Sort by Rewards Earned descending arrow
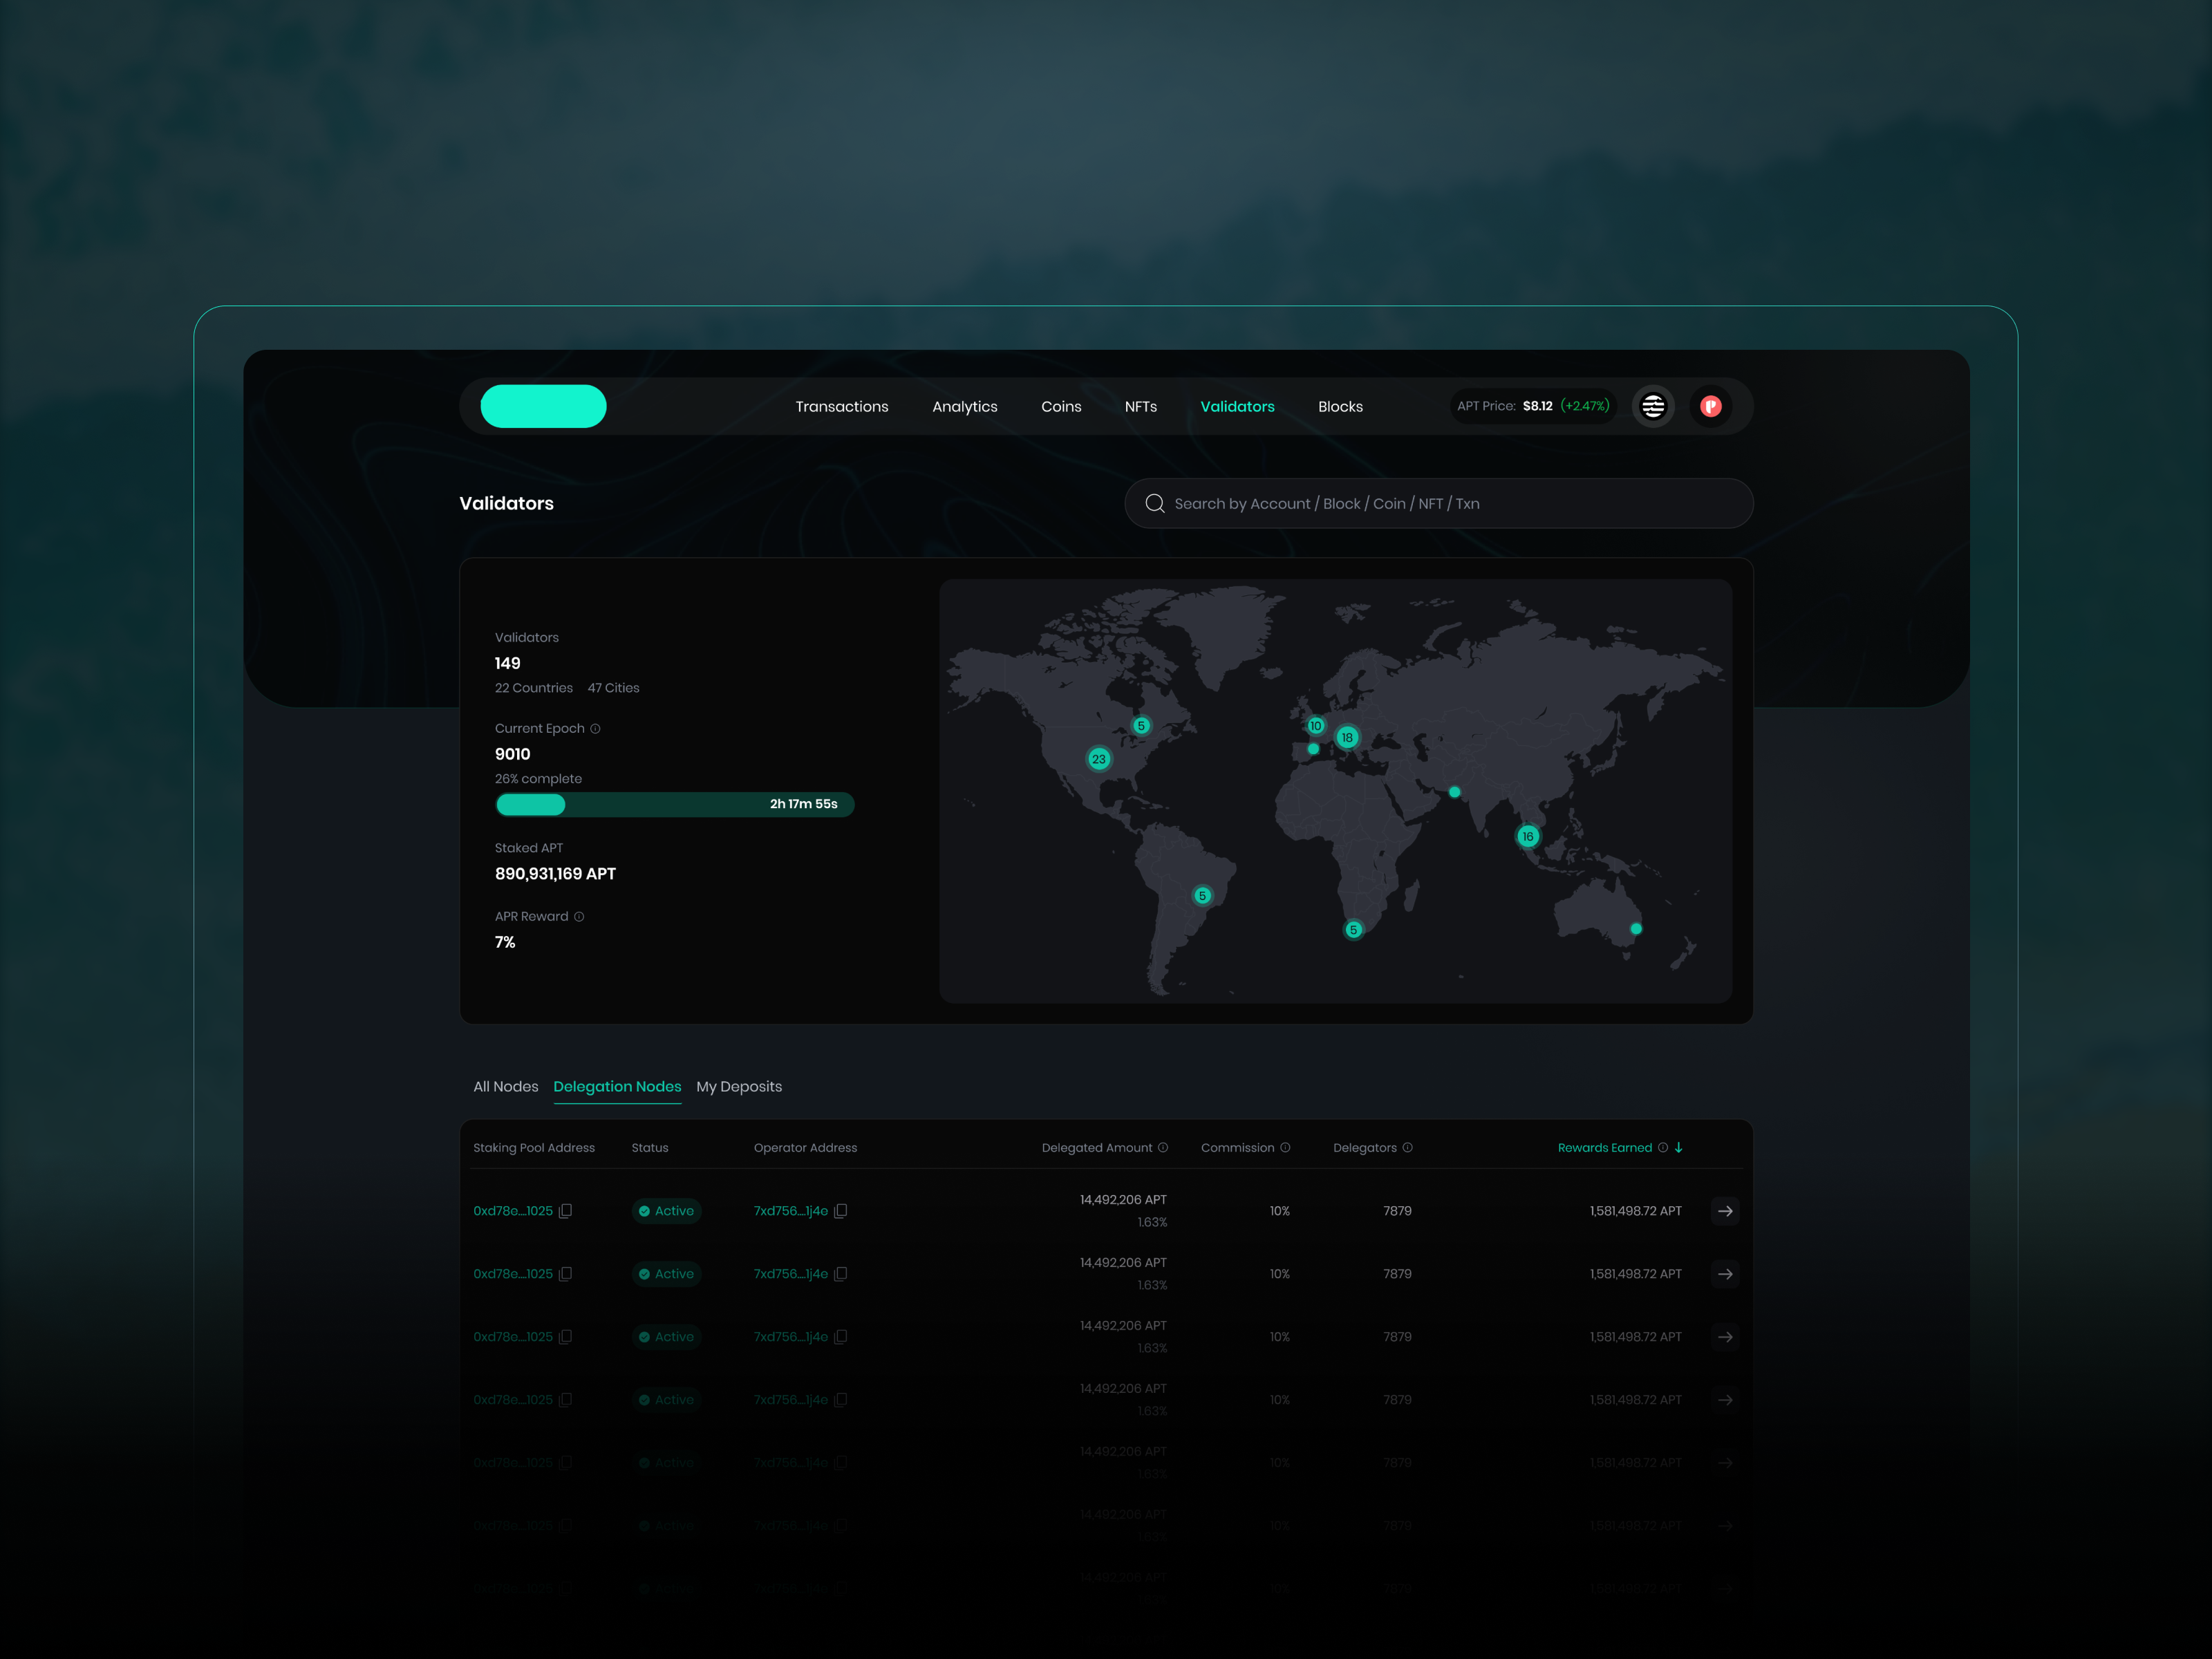The height and width of the screenshot is (1659, 2212). tap(1678, 1147)
